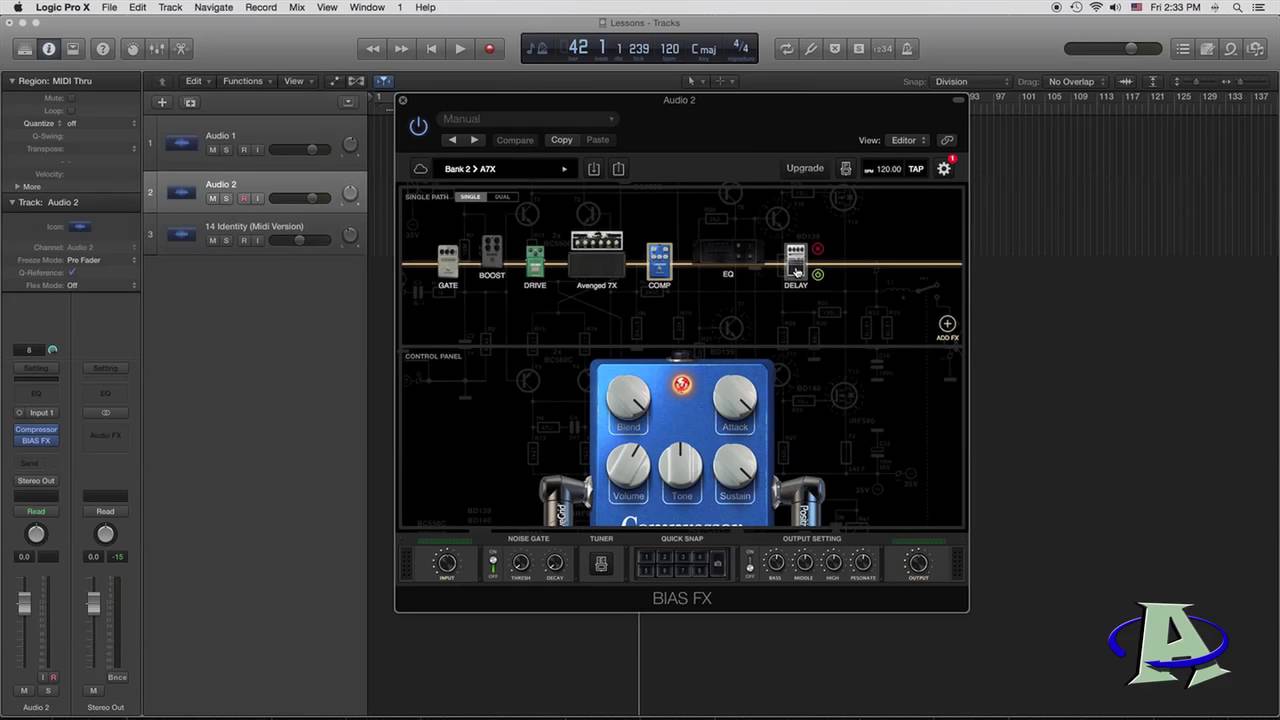Click the Compare button
Viewport: 1280px width, 720px height.
coord(515,140)
